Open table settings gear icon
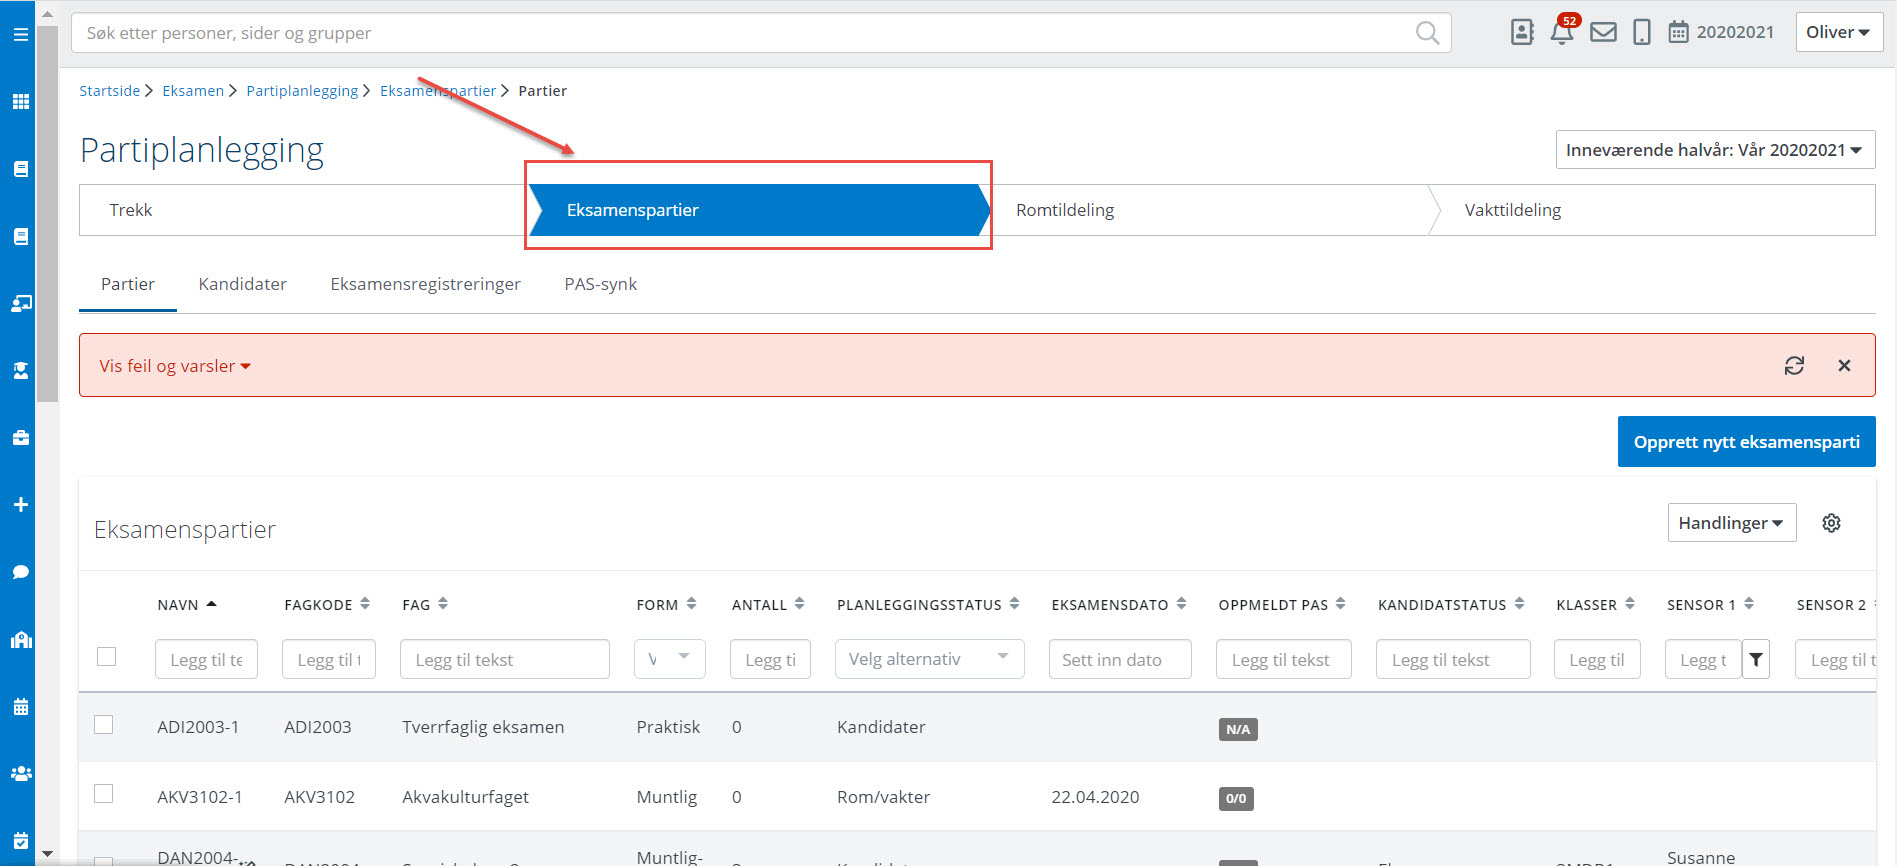 pyautogui.click(x=1831, y=523)
